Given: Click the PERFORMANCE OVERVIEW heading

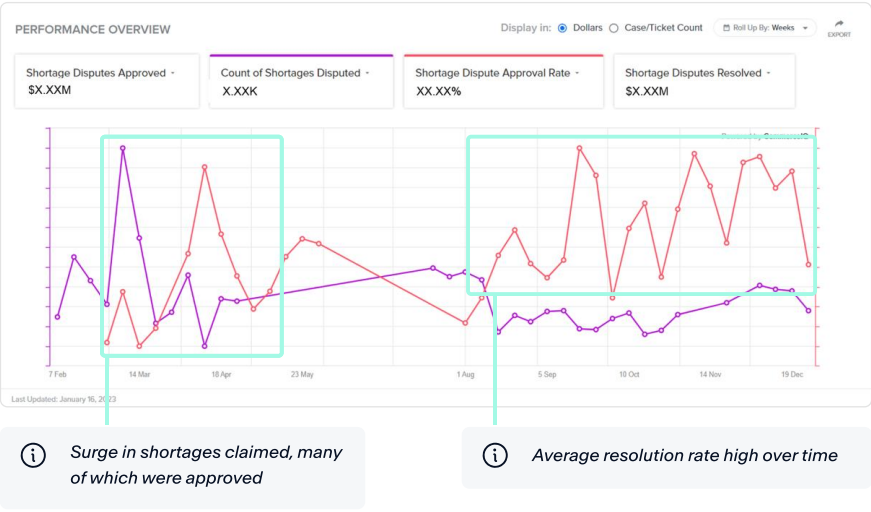Looking at the screenshot, I should tap(93, 29).
